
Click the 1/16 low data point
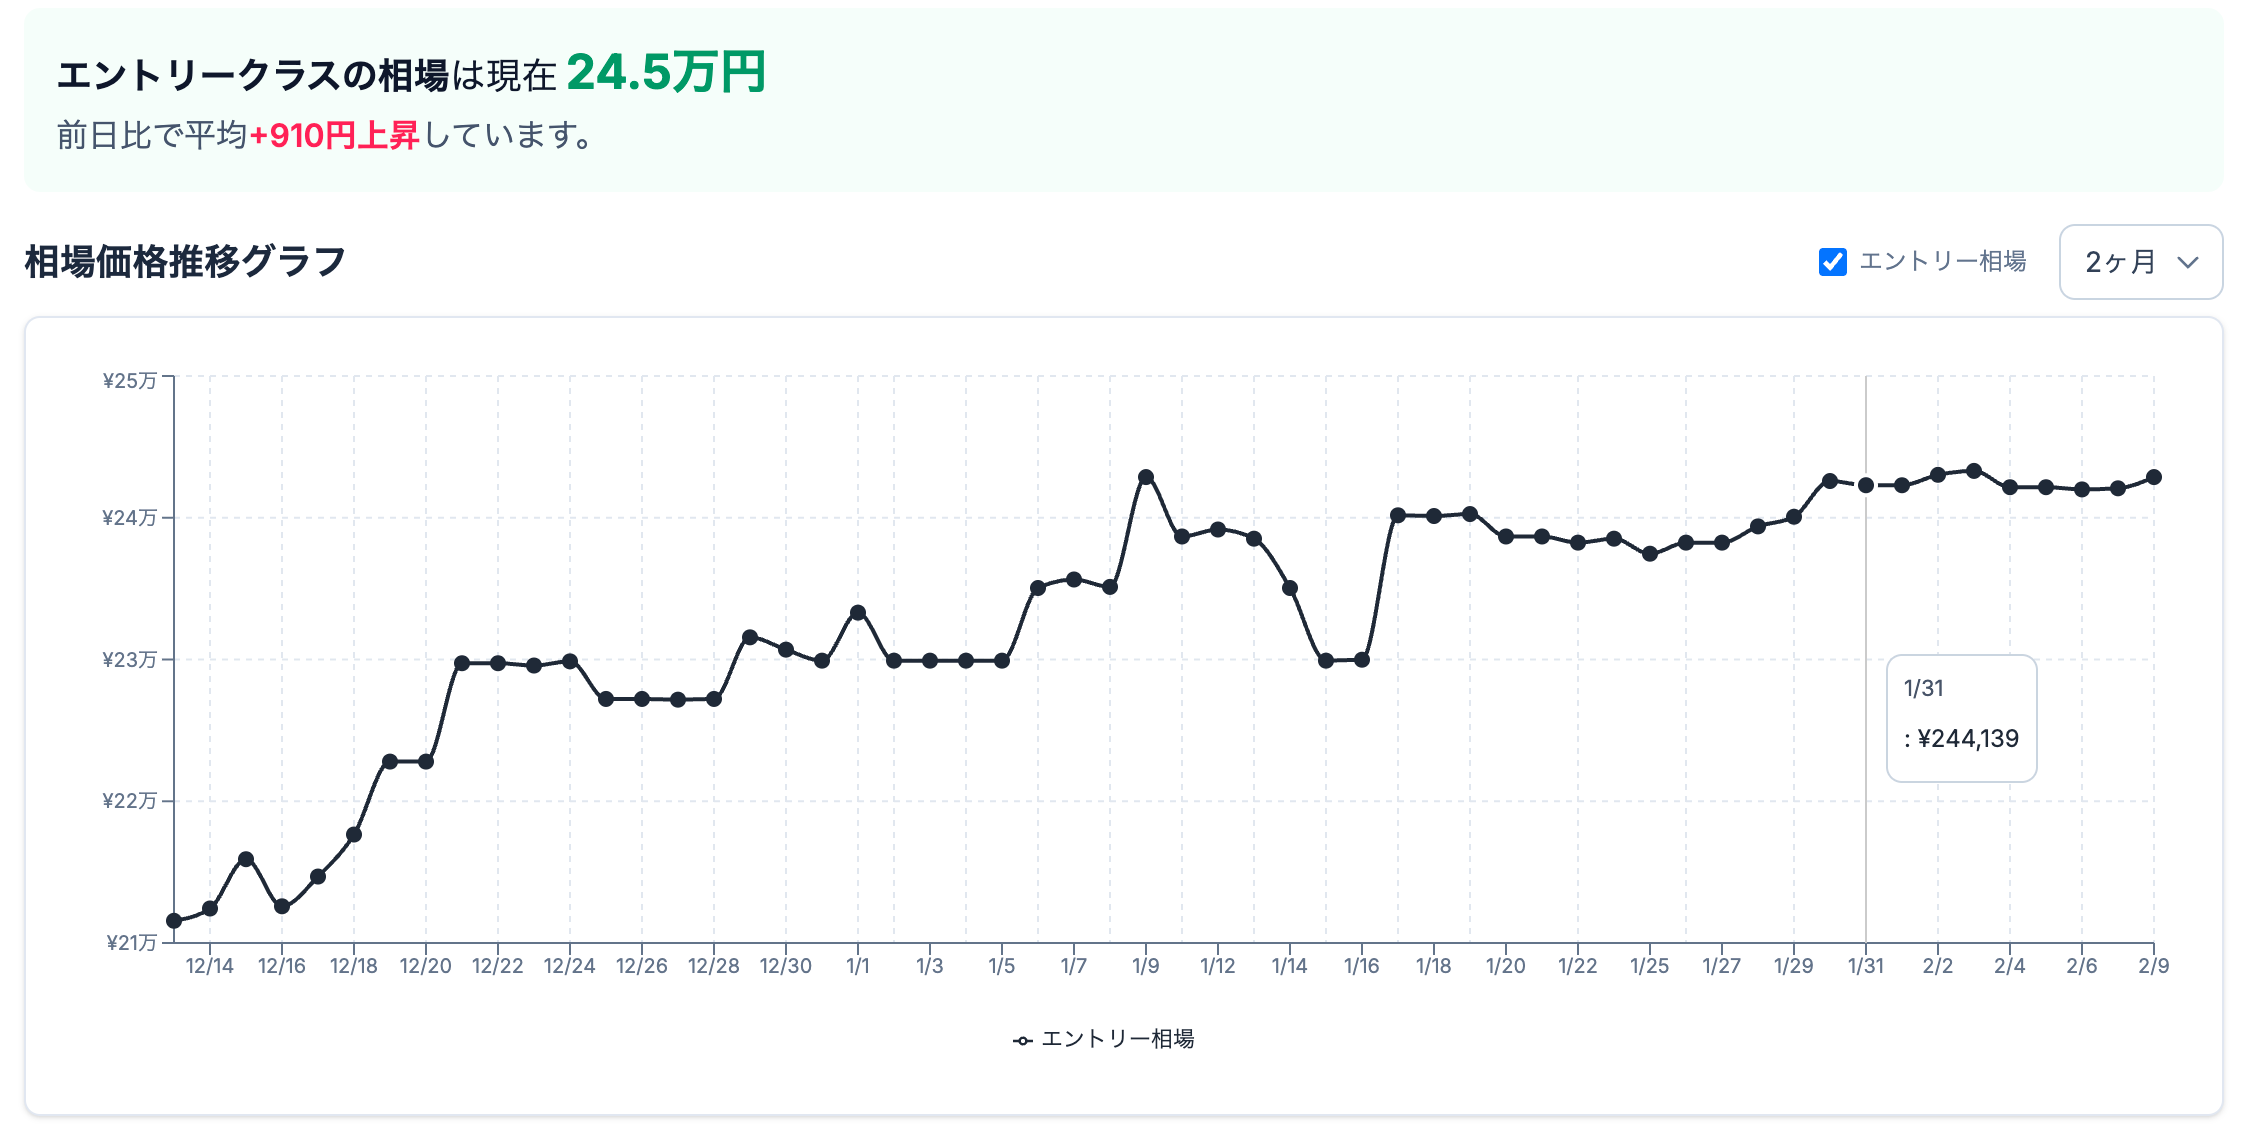tap(1362, 660)
